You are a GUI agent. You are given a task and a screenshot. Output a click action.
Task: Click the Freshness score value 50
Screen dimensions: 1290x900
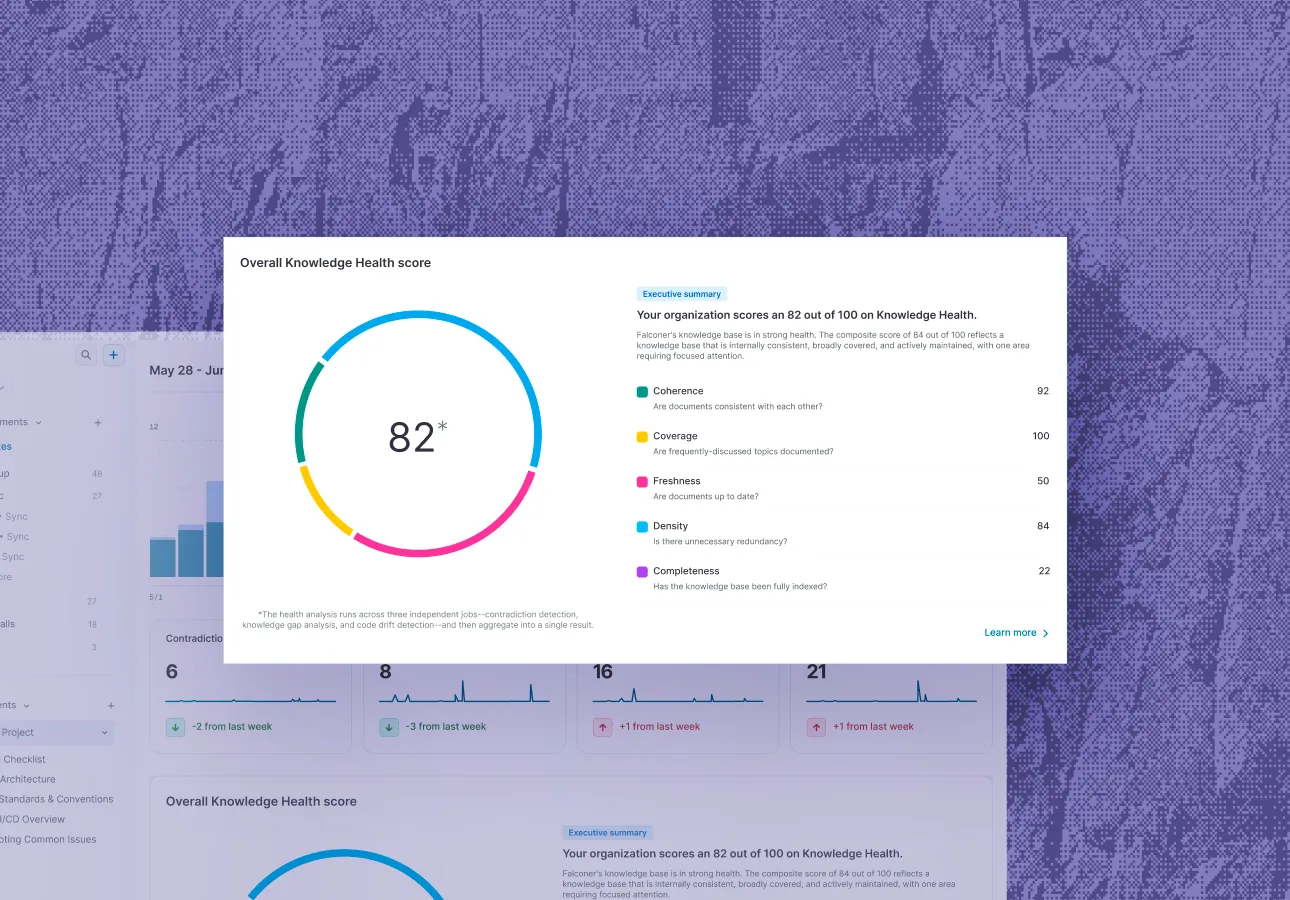pyautogui.click(x=1043, y=481)
